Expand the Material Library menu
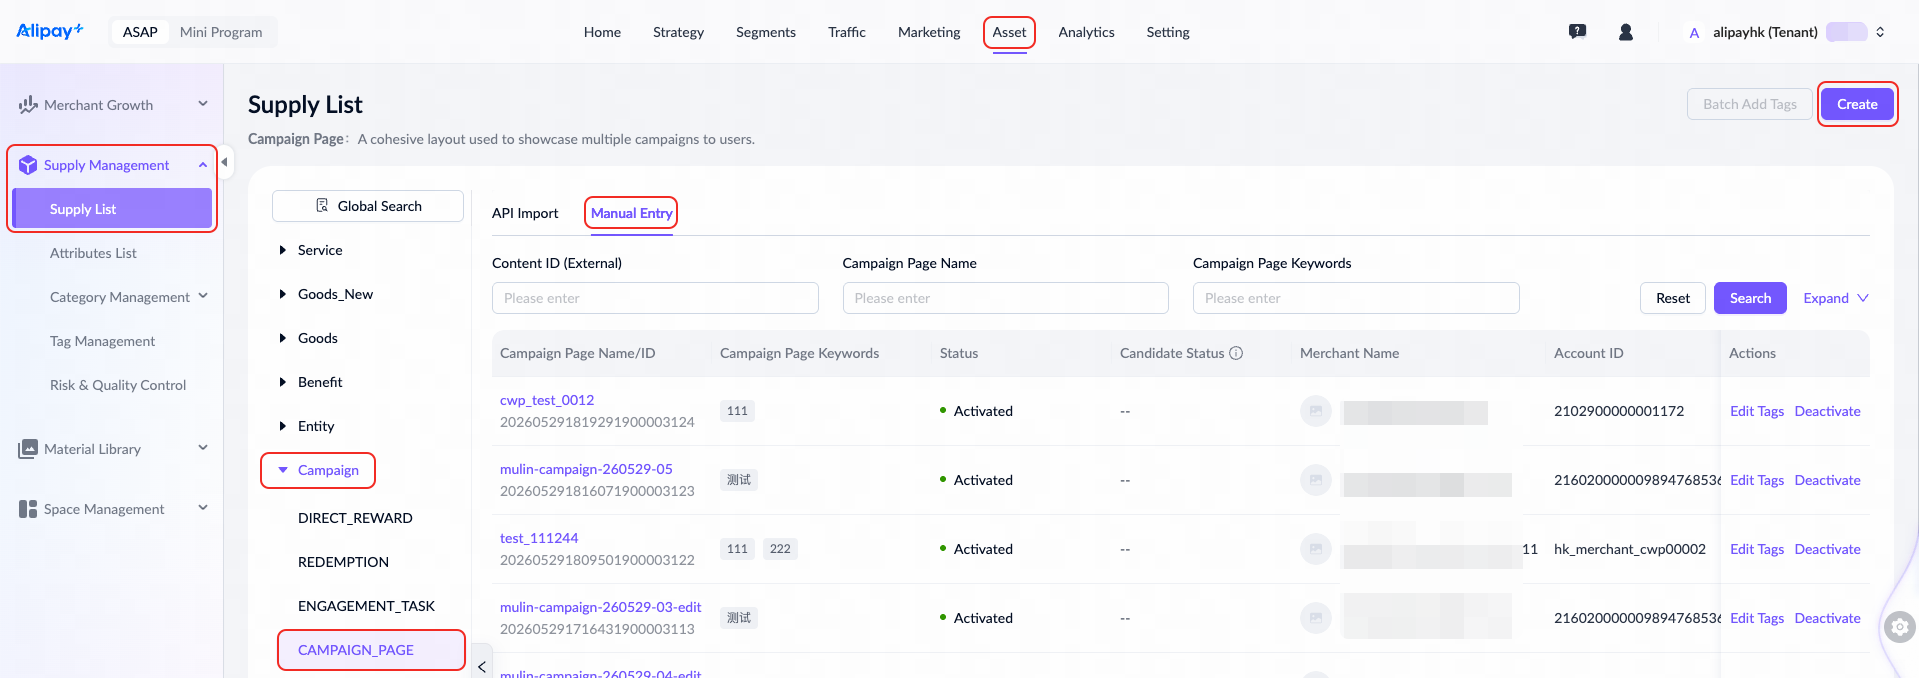The height and width of the screenshot is (678, 1919). (203, 448)
